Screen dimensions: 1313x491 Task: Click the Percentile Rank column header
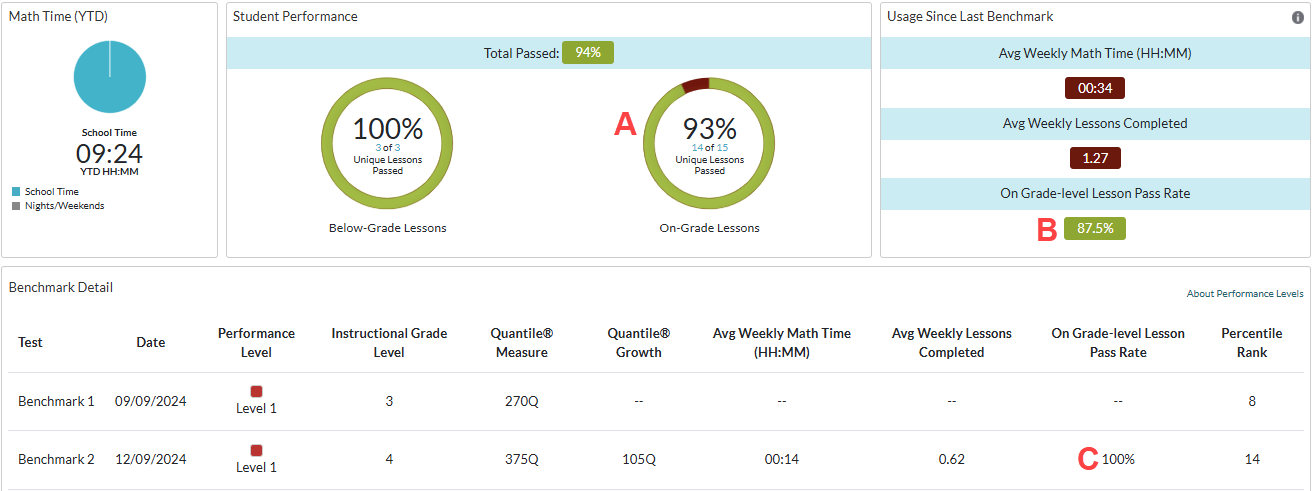[x=1251, y=343]
